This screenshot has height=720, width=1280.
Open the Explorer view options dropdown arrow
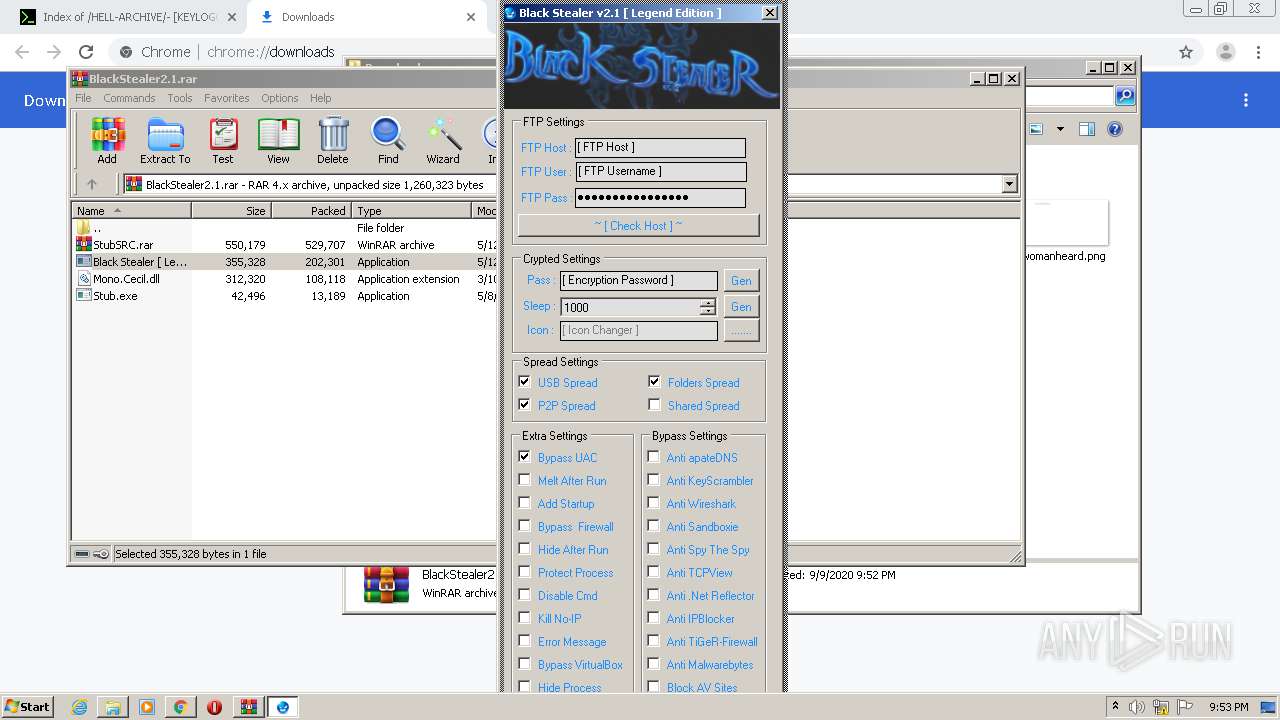pos(1060,129)
